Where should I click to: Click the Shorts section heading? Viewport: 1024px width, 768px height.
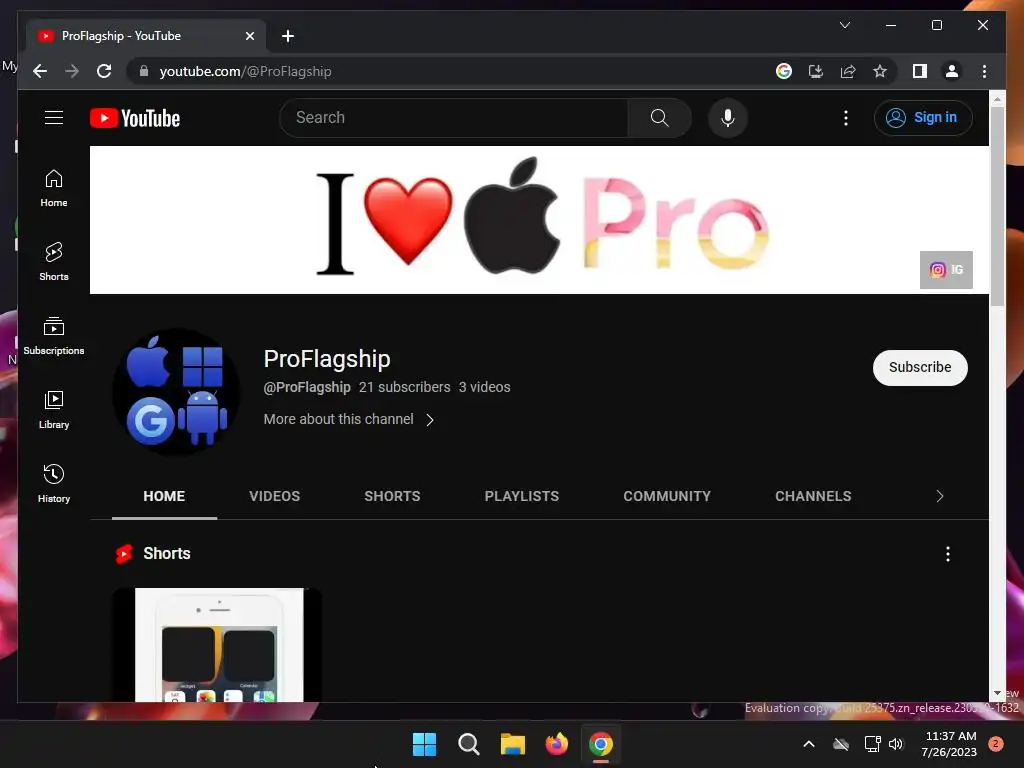click(x=167, y=554)
